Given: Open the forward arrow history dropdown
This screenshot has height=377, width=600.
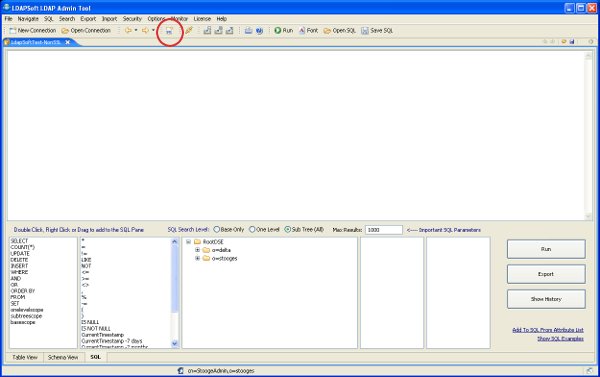Looking at the screenshot, I should click(x=153, y=31).
